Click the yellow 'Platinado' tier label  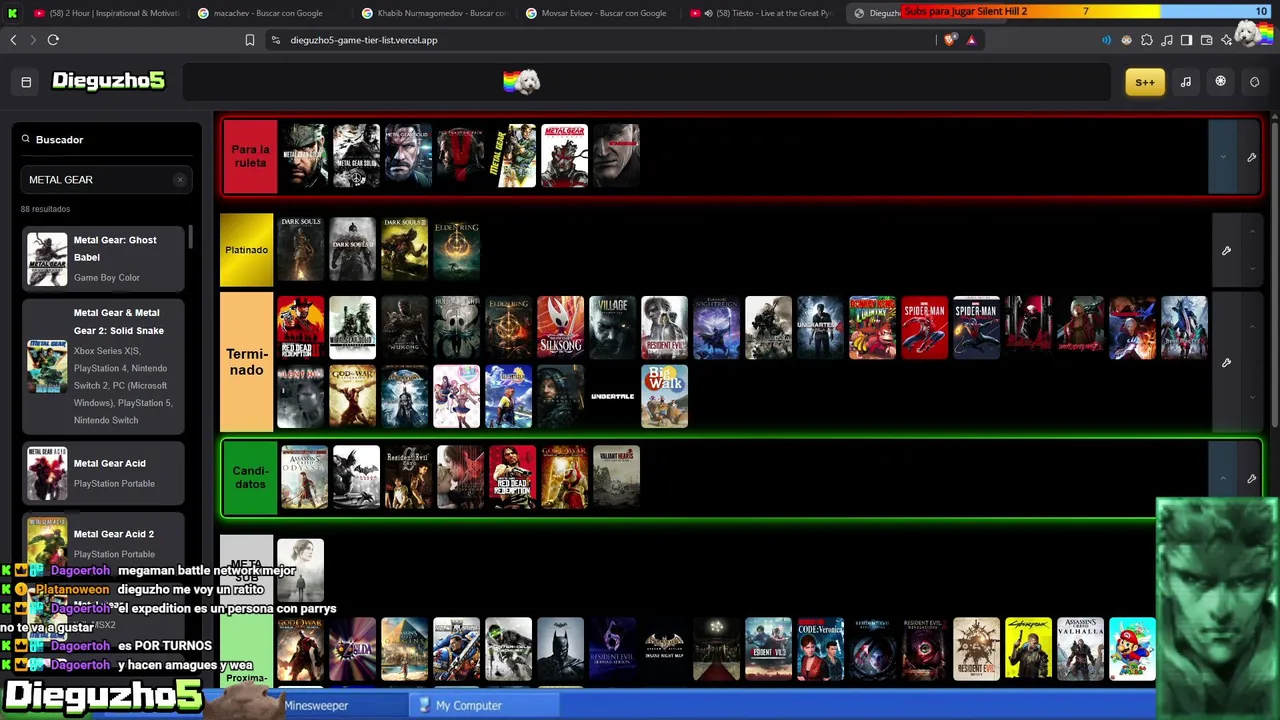pos(246,250)
